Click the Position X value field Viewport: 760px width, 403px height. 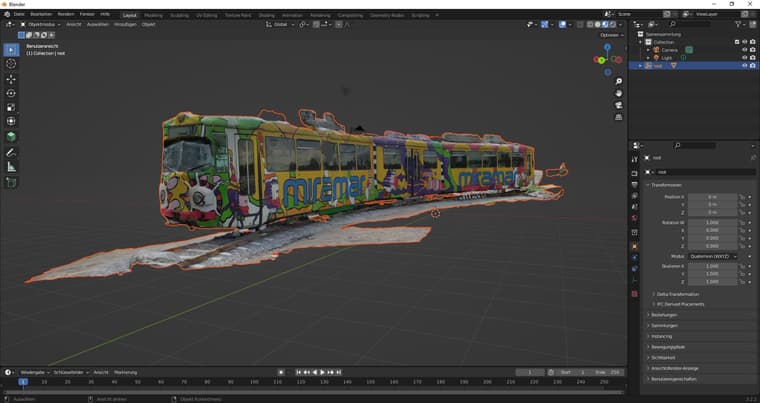(712, 197)
